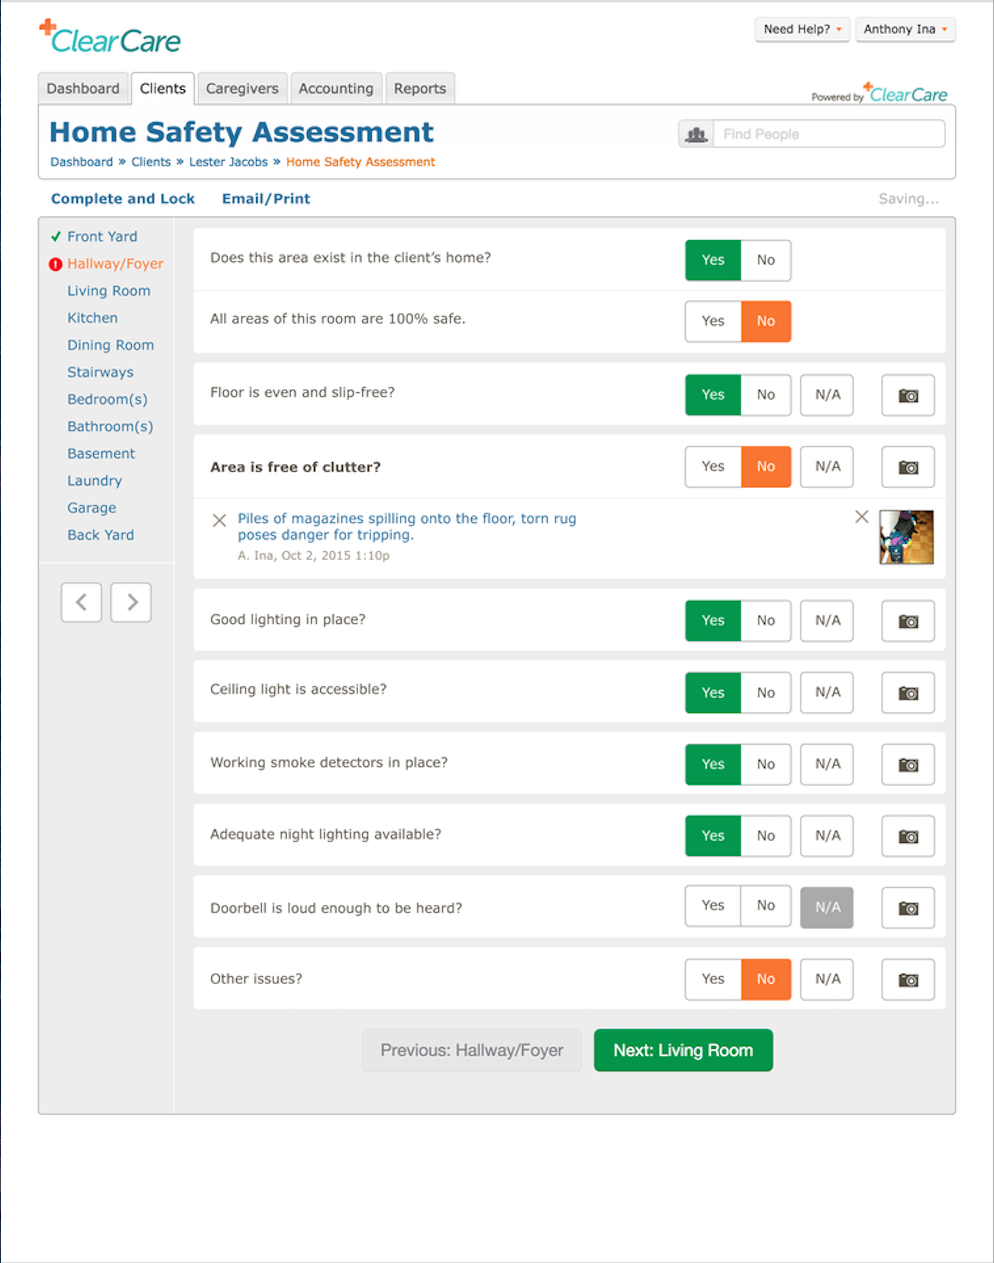Open the Anthony Ina user menu
The image size is (994, 1263).
(904, 29)
